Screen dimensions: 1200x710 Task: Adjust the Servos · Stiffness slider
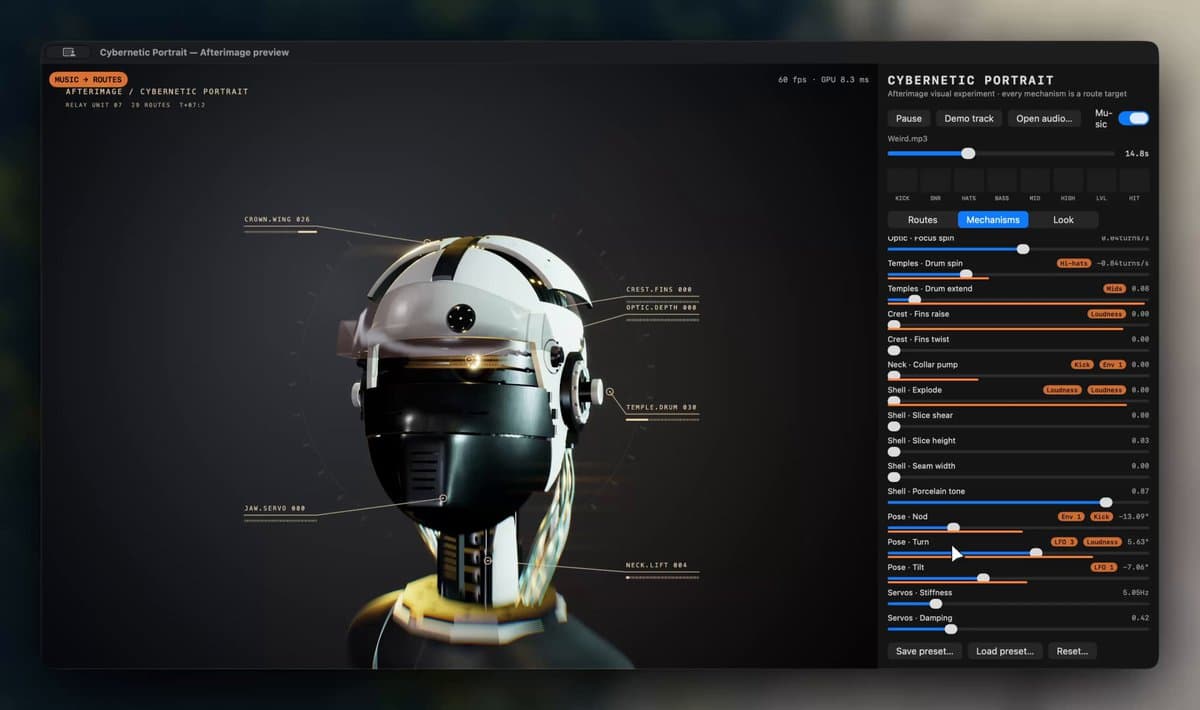[1018, 603]
